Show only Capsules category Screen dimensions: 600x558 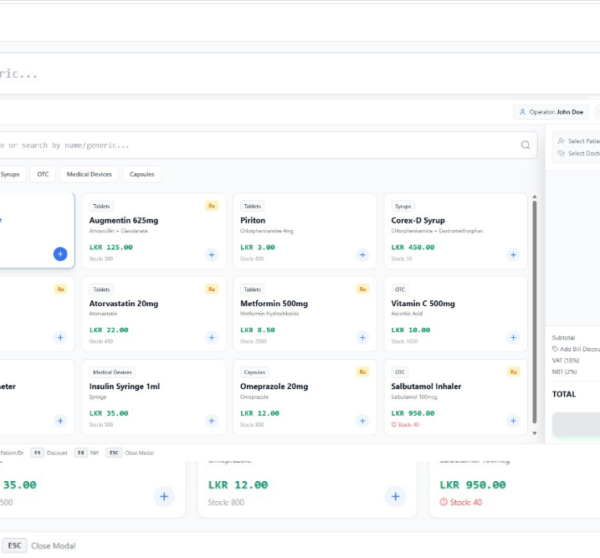pyautogui.click(x=142, y=174)
